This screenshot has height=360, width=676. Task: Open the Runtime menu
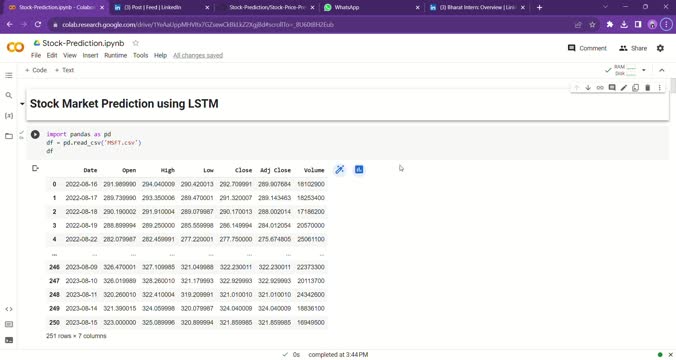click(116, 55)
